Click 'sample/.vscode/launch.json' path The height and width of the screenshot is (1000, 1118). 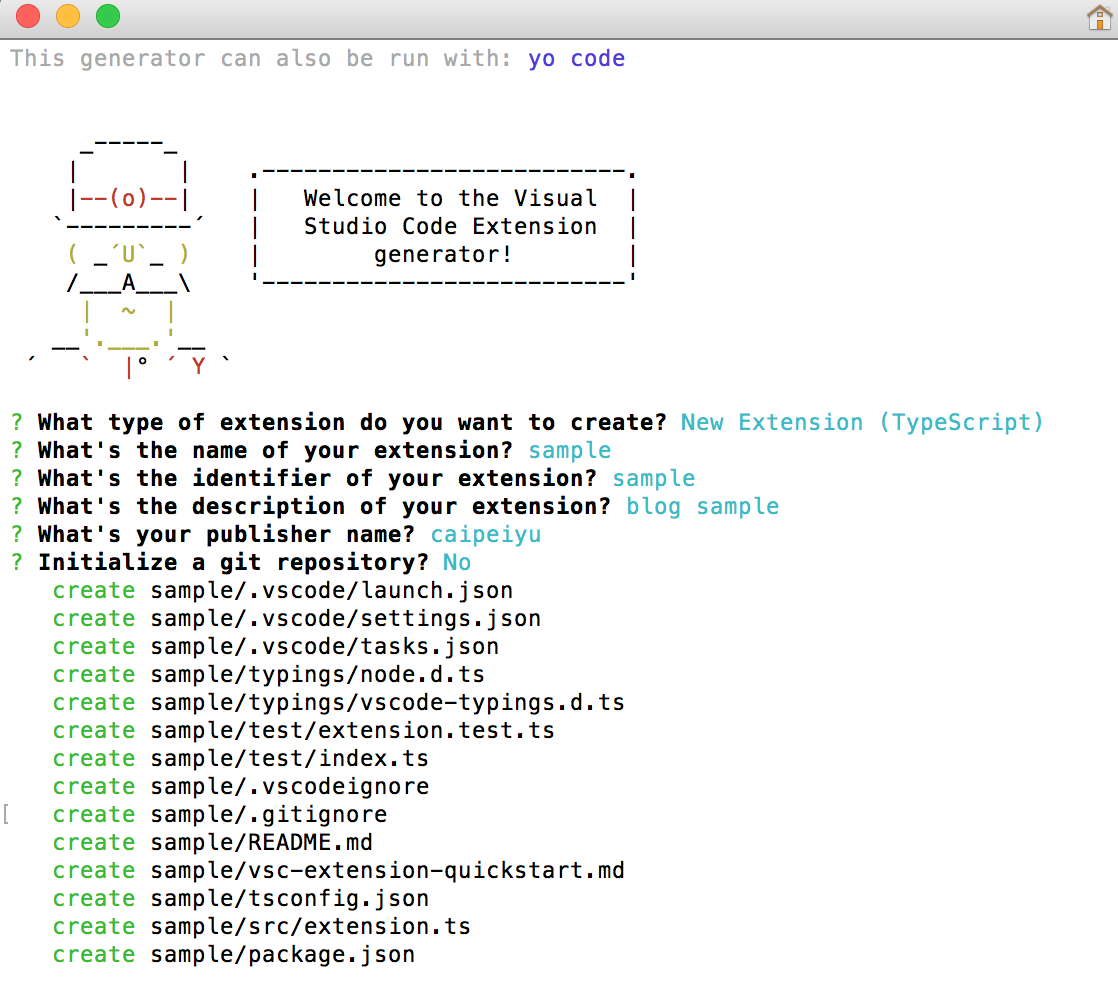pos(332,591)
